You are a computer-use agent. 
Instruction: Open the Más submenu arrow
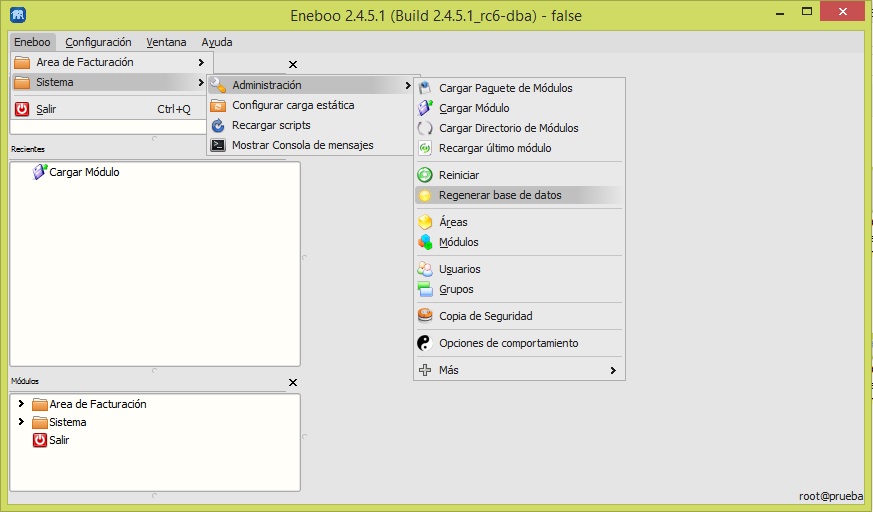(x=613, y=370)
